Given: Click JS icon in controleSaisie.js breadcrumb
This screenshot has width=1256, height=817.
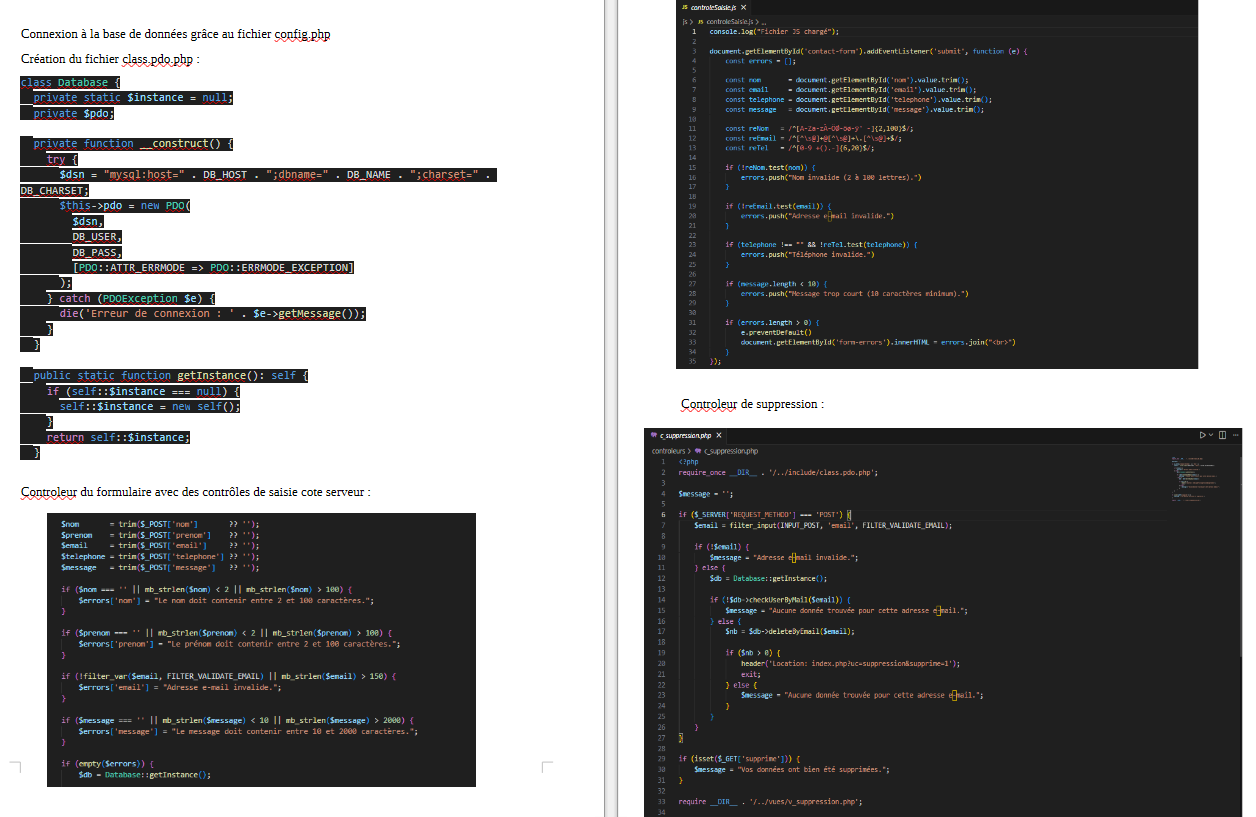Looking at the screenshot, I should [x=701, y=21].
